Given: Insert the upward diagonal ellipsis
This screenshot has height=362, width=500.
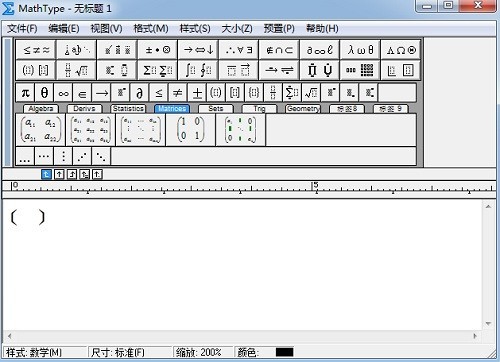Looking at the screenshot, I should (82, 156).
